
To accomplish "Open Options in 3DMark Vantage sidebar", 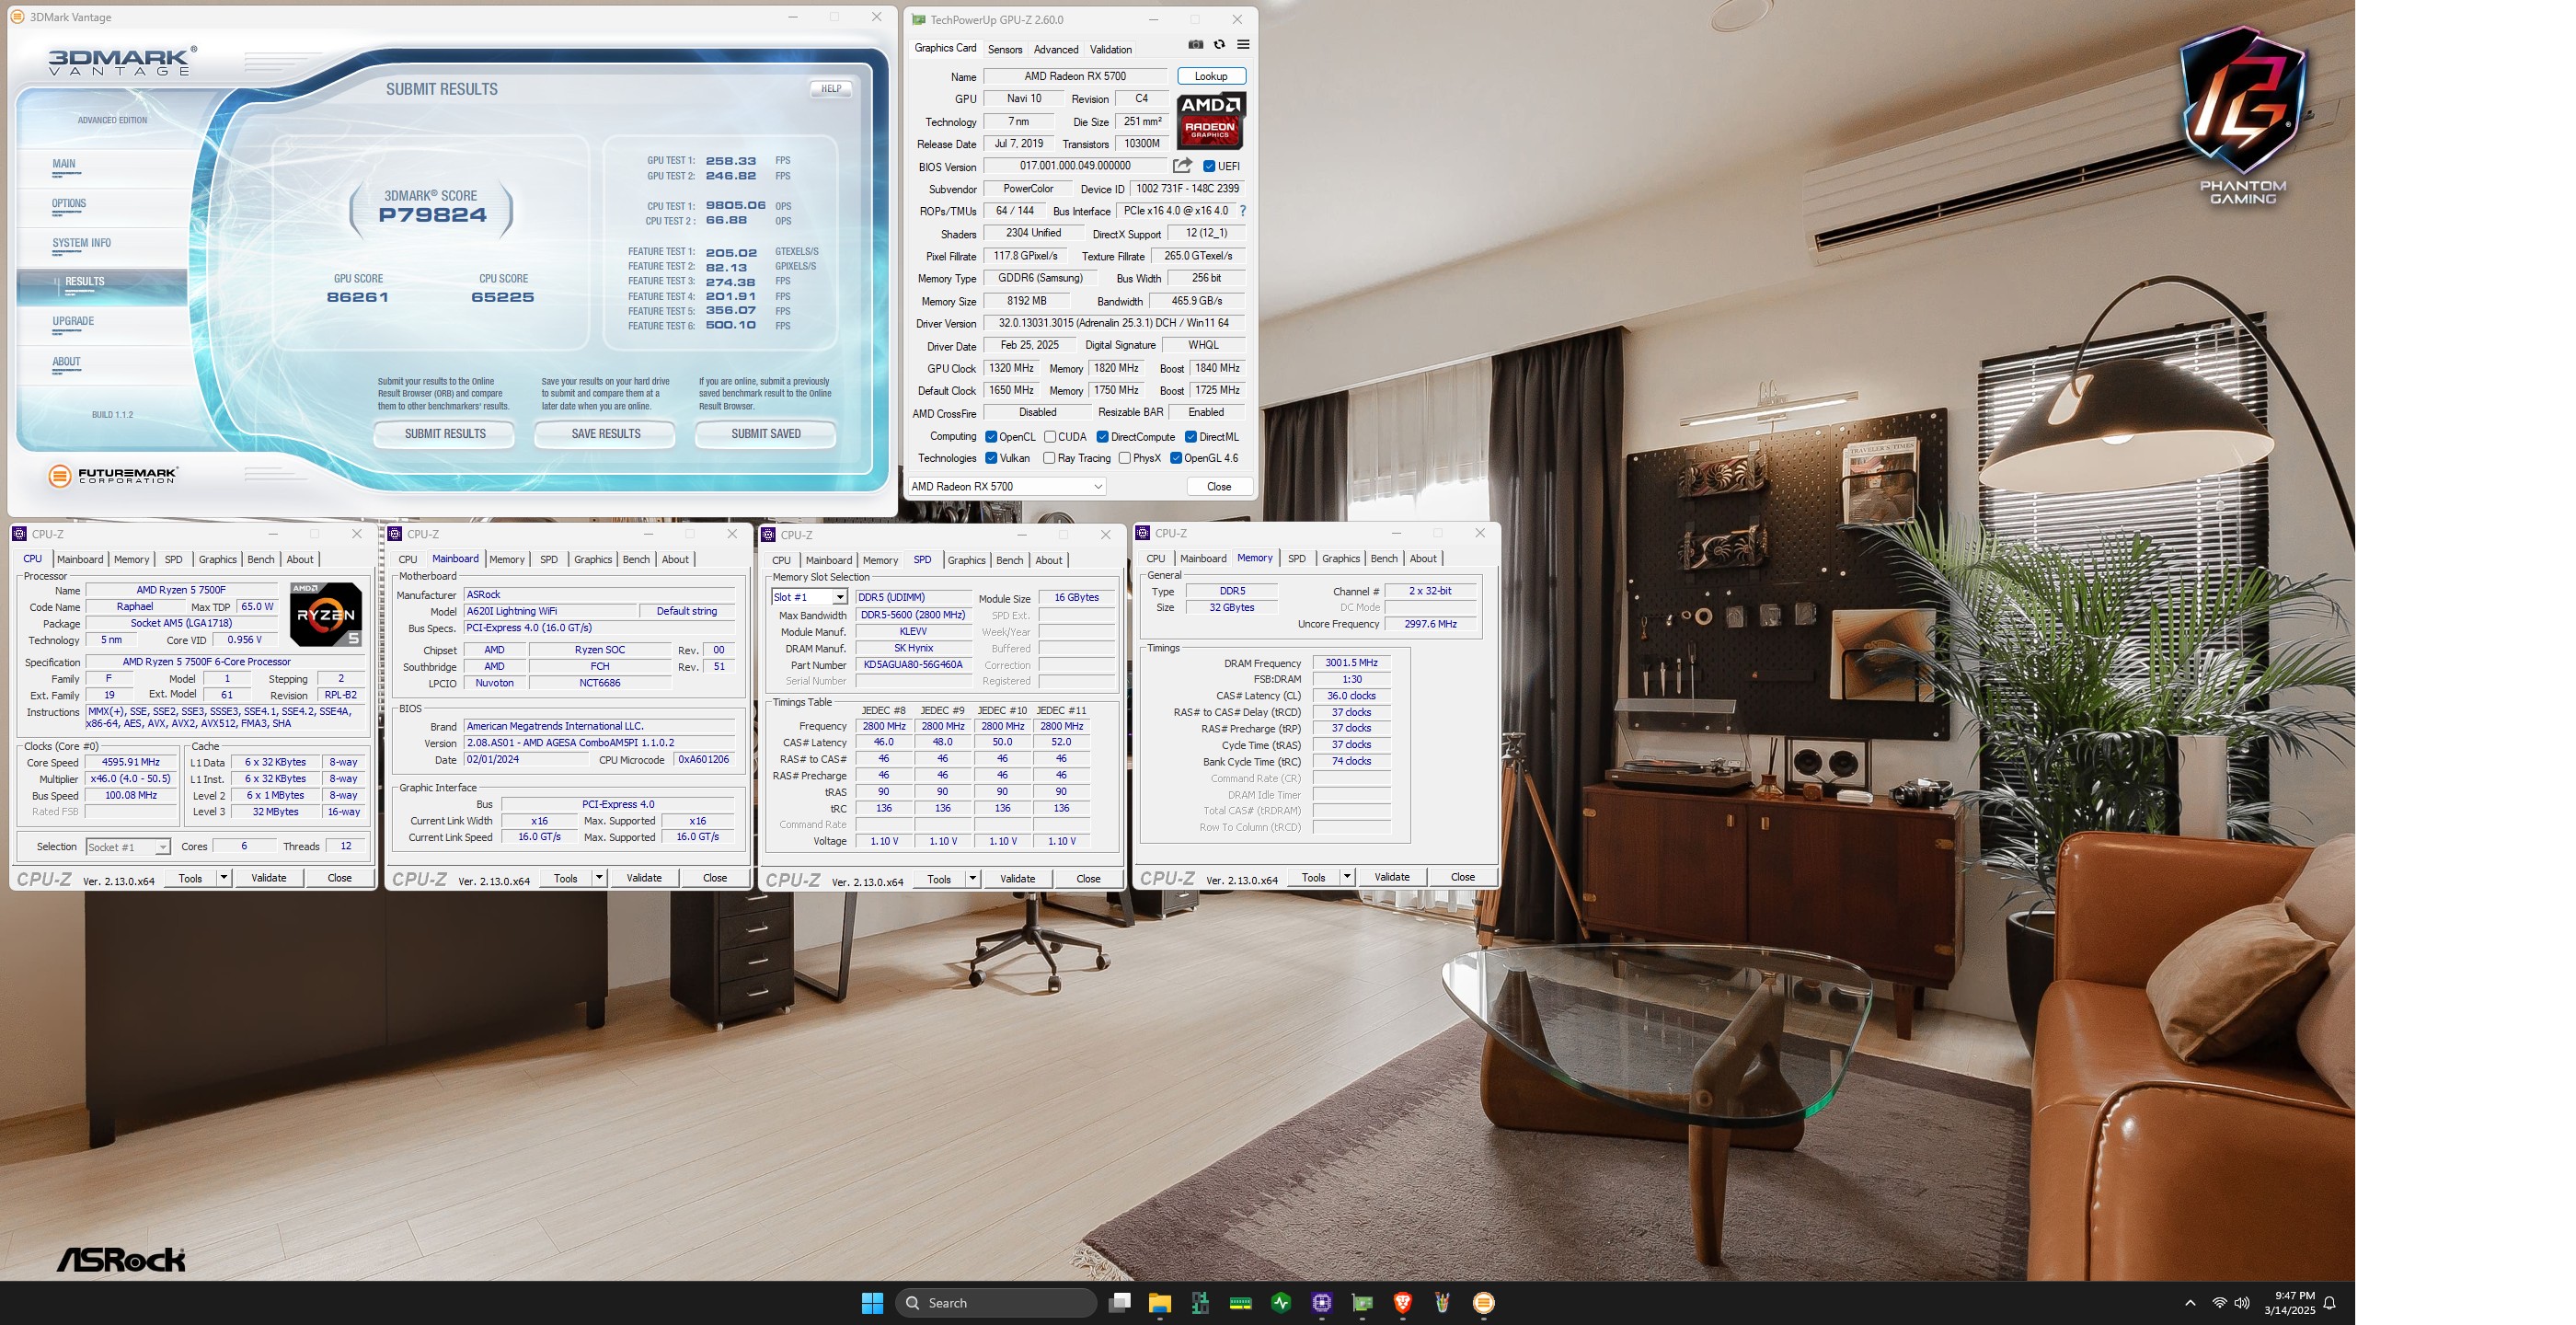I will (69, 203).
